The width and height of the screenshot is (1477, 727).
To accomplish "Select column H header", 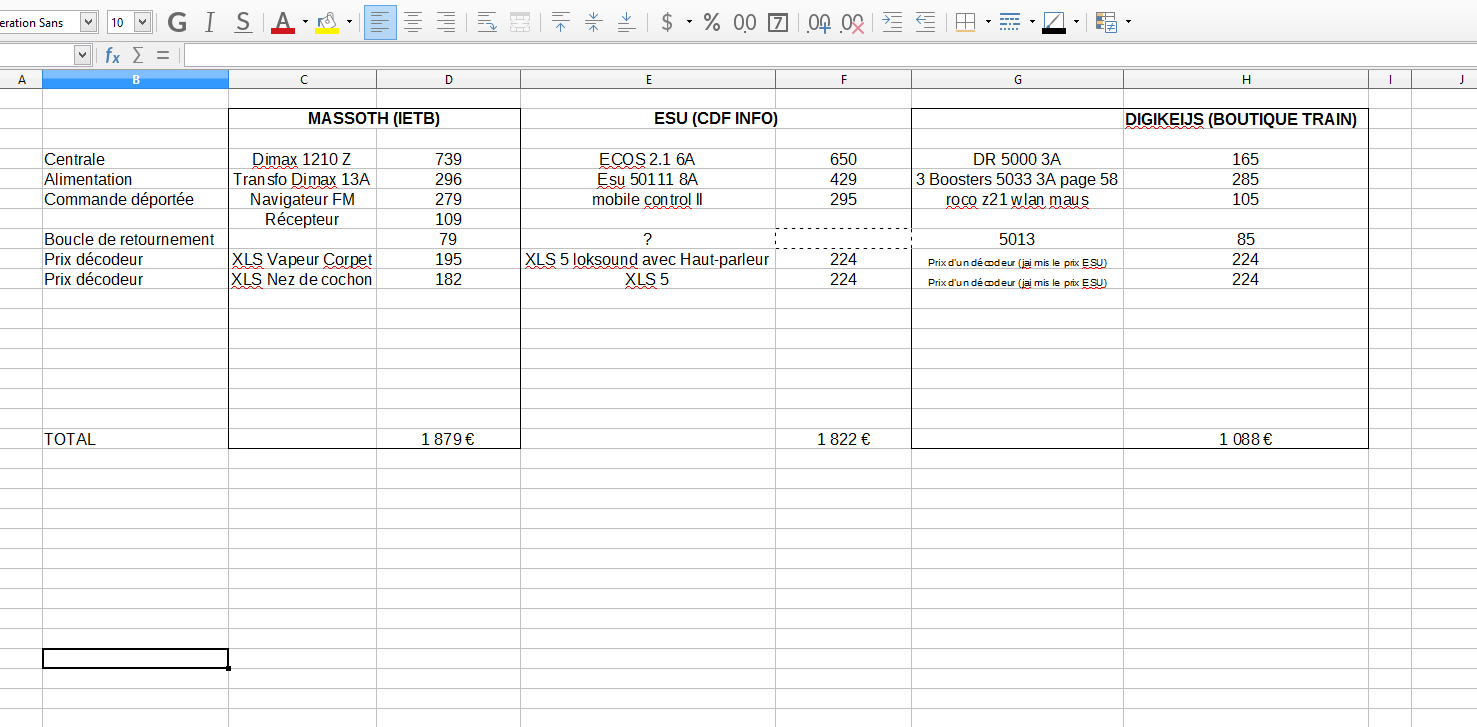I will 1246,79.
